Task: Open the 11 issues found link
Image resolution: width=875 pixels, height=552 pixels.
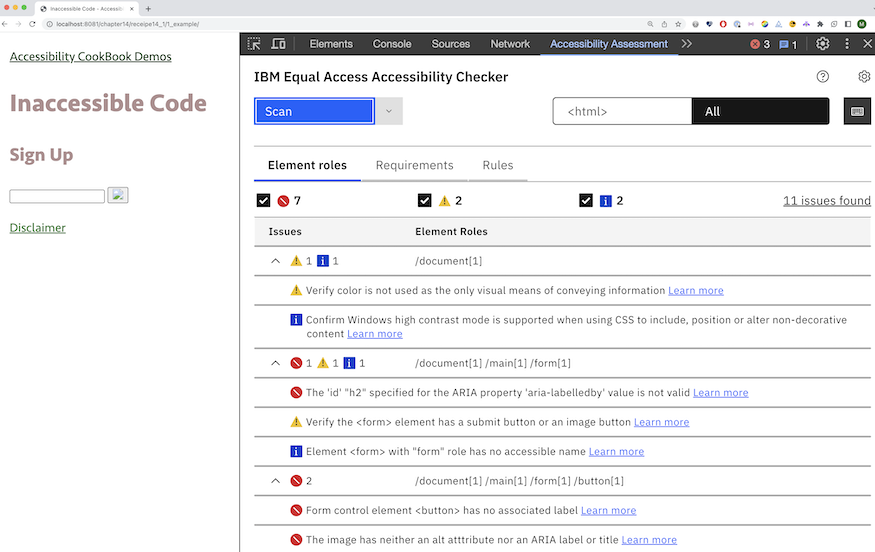Action: pos(826,200)
